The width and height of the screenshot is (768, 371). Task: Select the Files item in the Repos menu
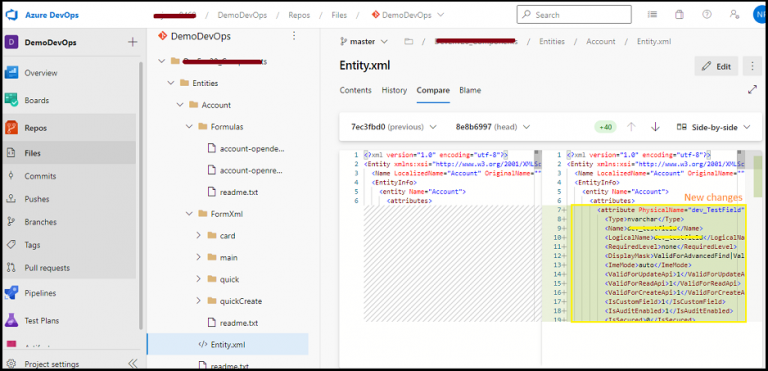pos(70,153)
